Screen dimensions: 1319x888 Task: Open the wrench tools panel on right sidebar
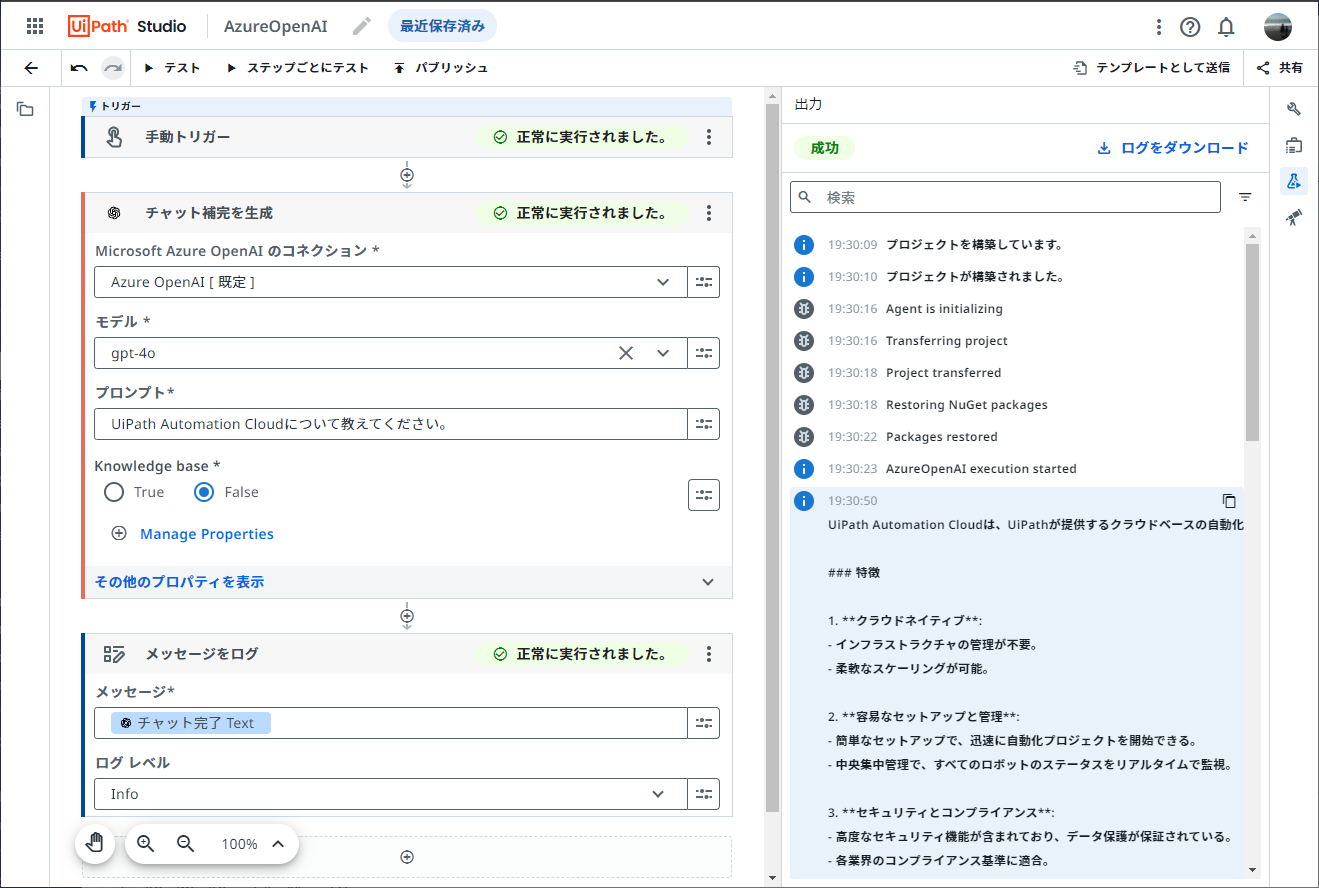pos(1294,108)
